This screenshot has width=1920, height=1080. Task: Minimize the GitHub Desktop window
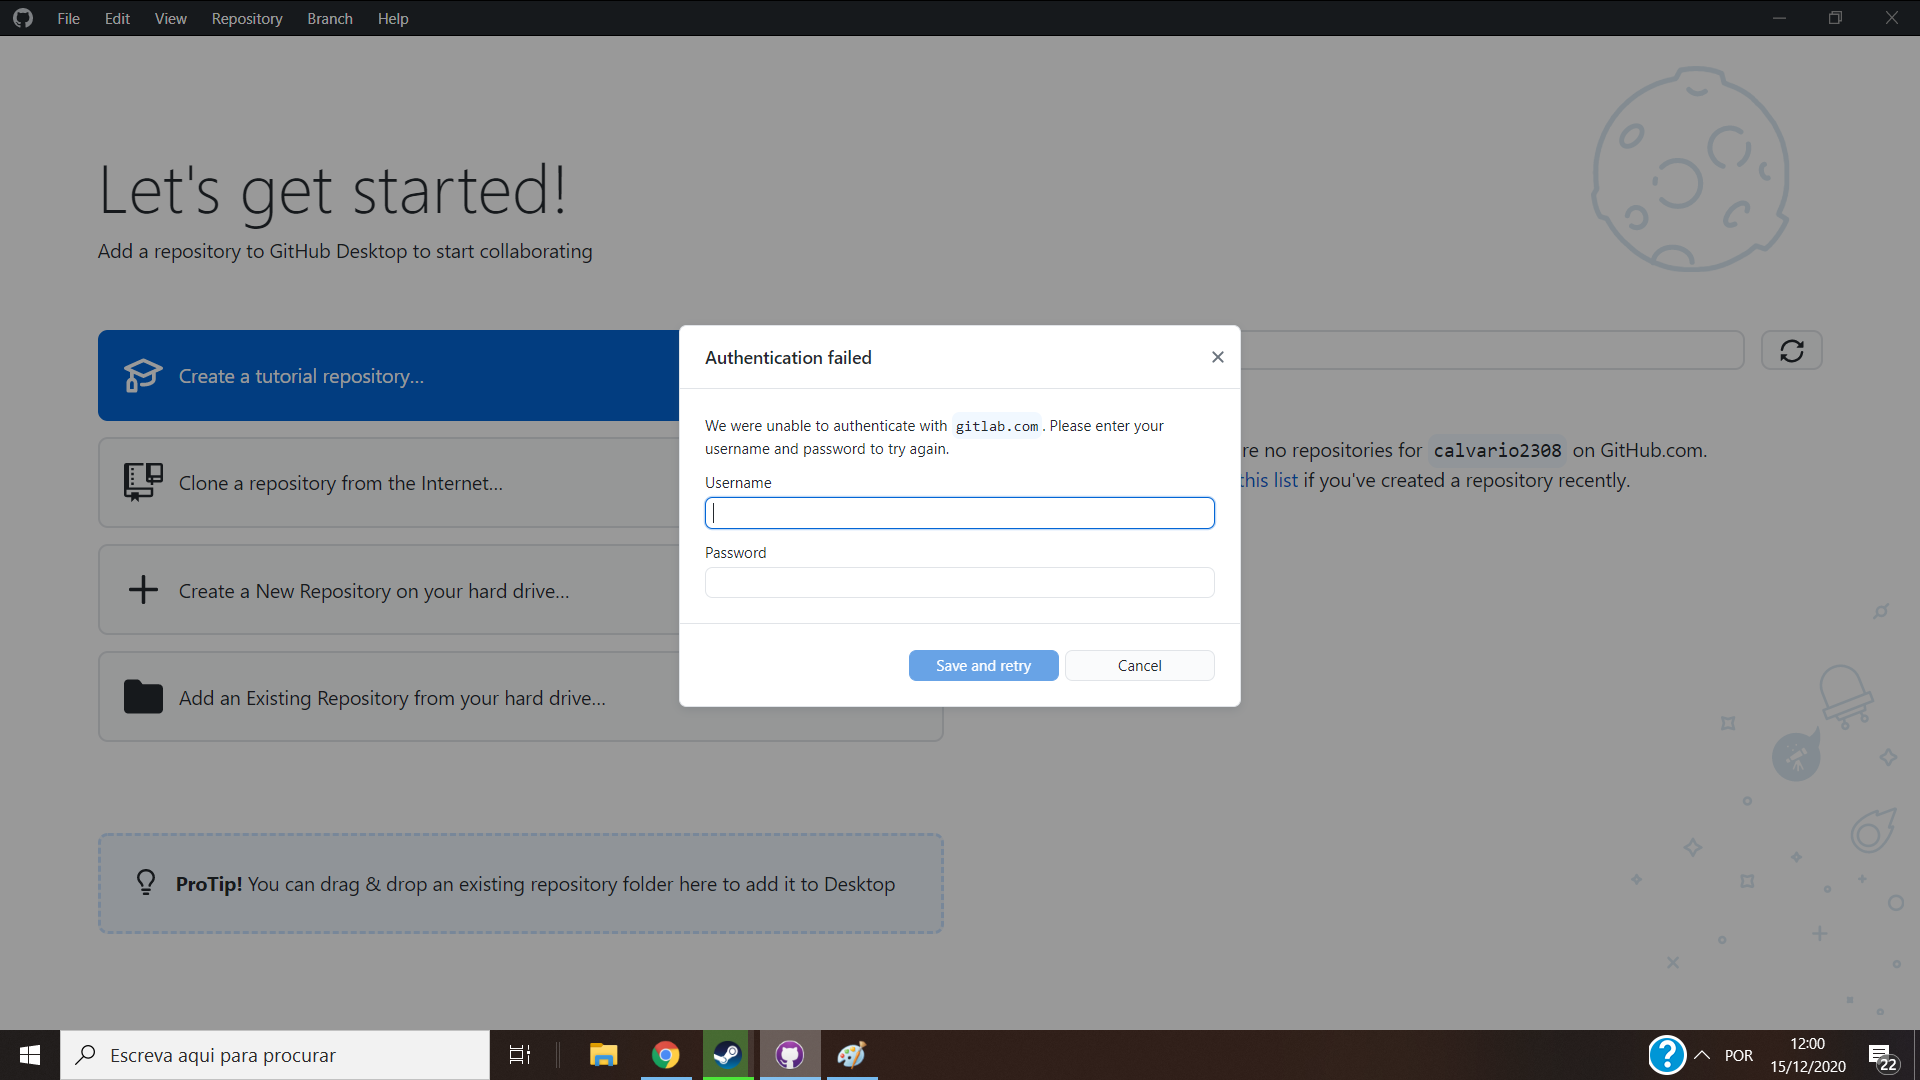pos(1779,18)
